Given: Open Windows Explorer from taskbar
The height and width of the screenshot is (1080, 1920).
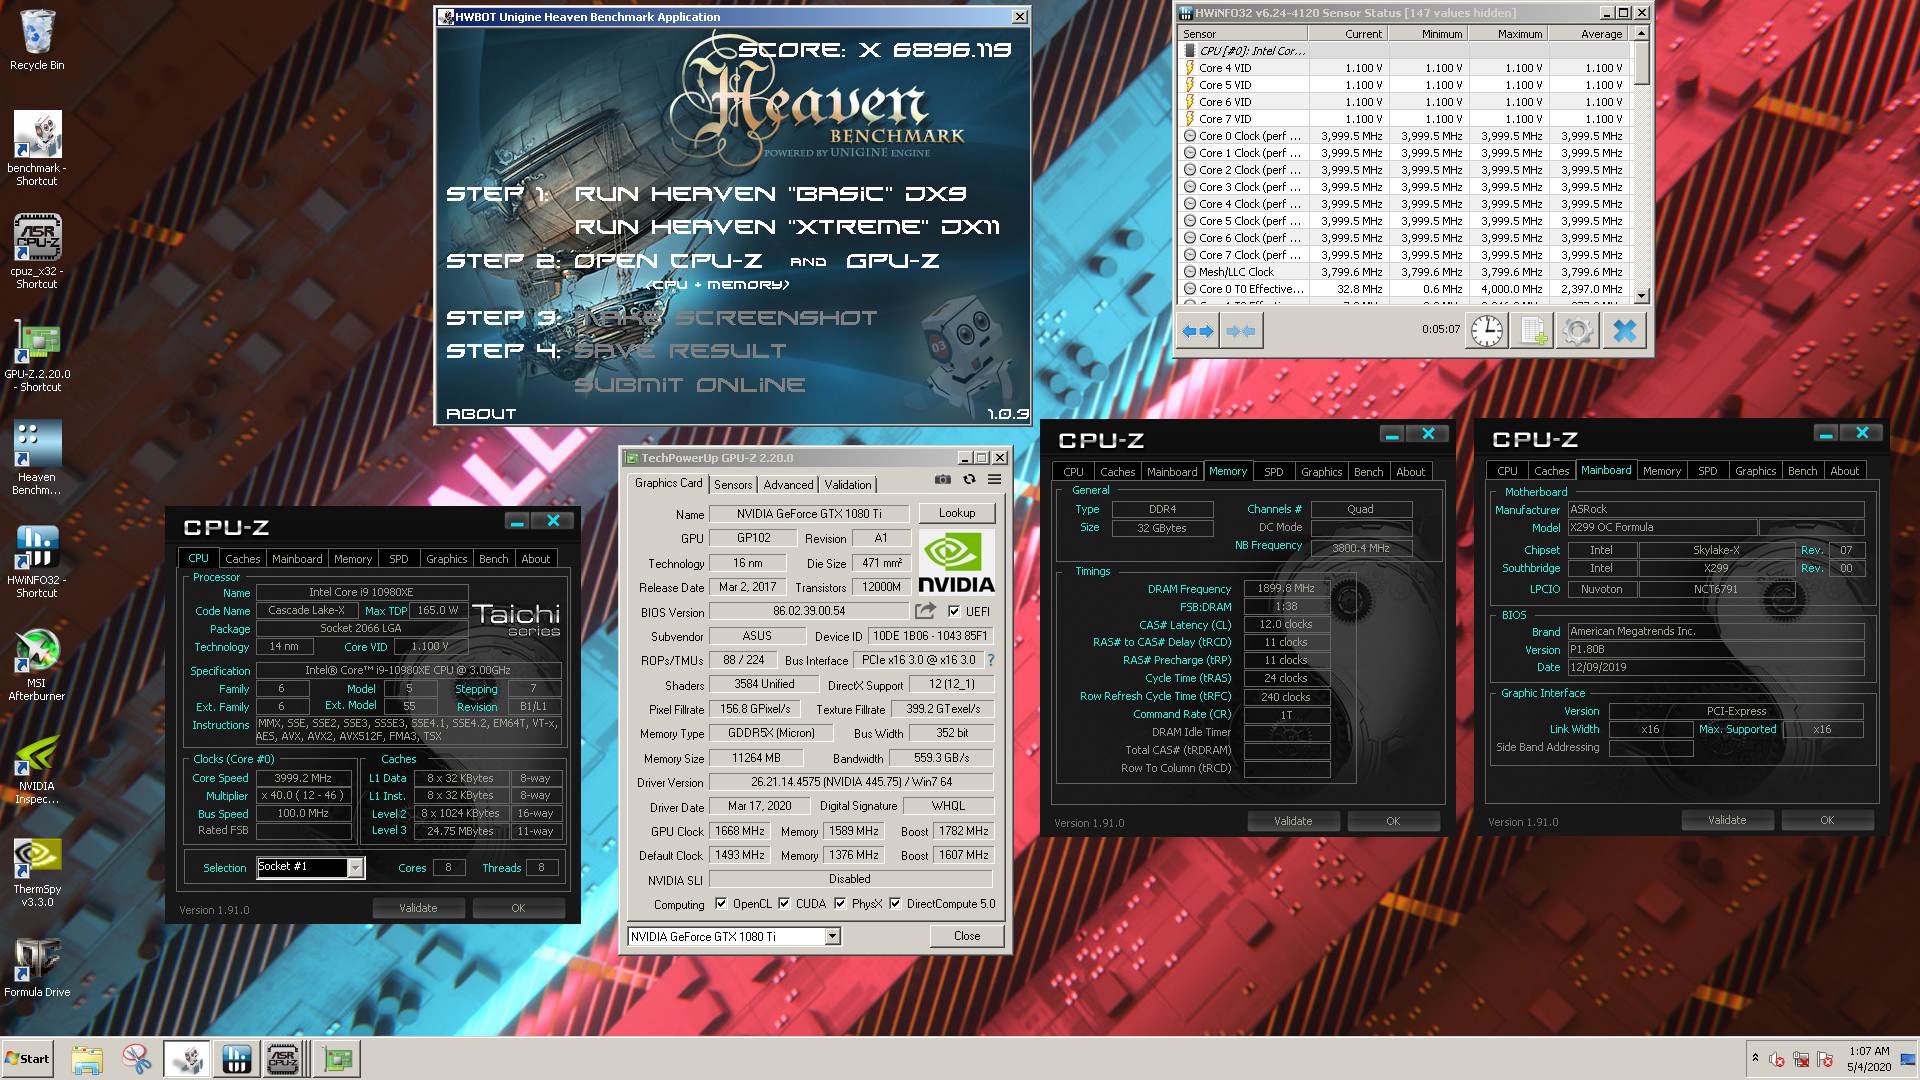Looking at the screenshot, I should pos(87,1059).
